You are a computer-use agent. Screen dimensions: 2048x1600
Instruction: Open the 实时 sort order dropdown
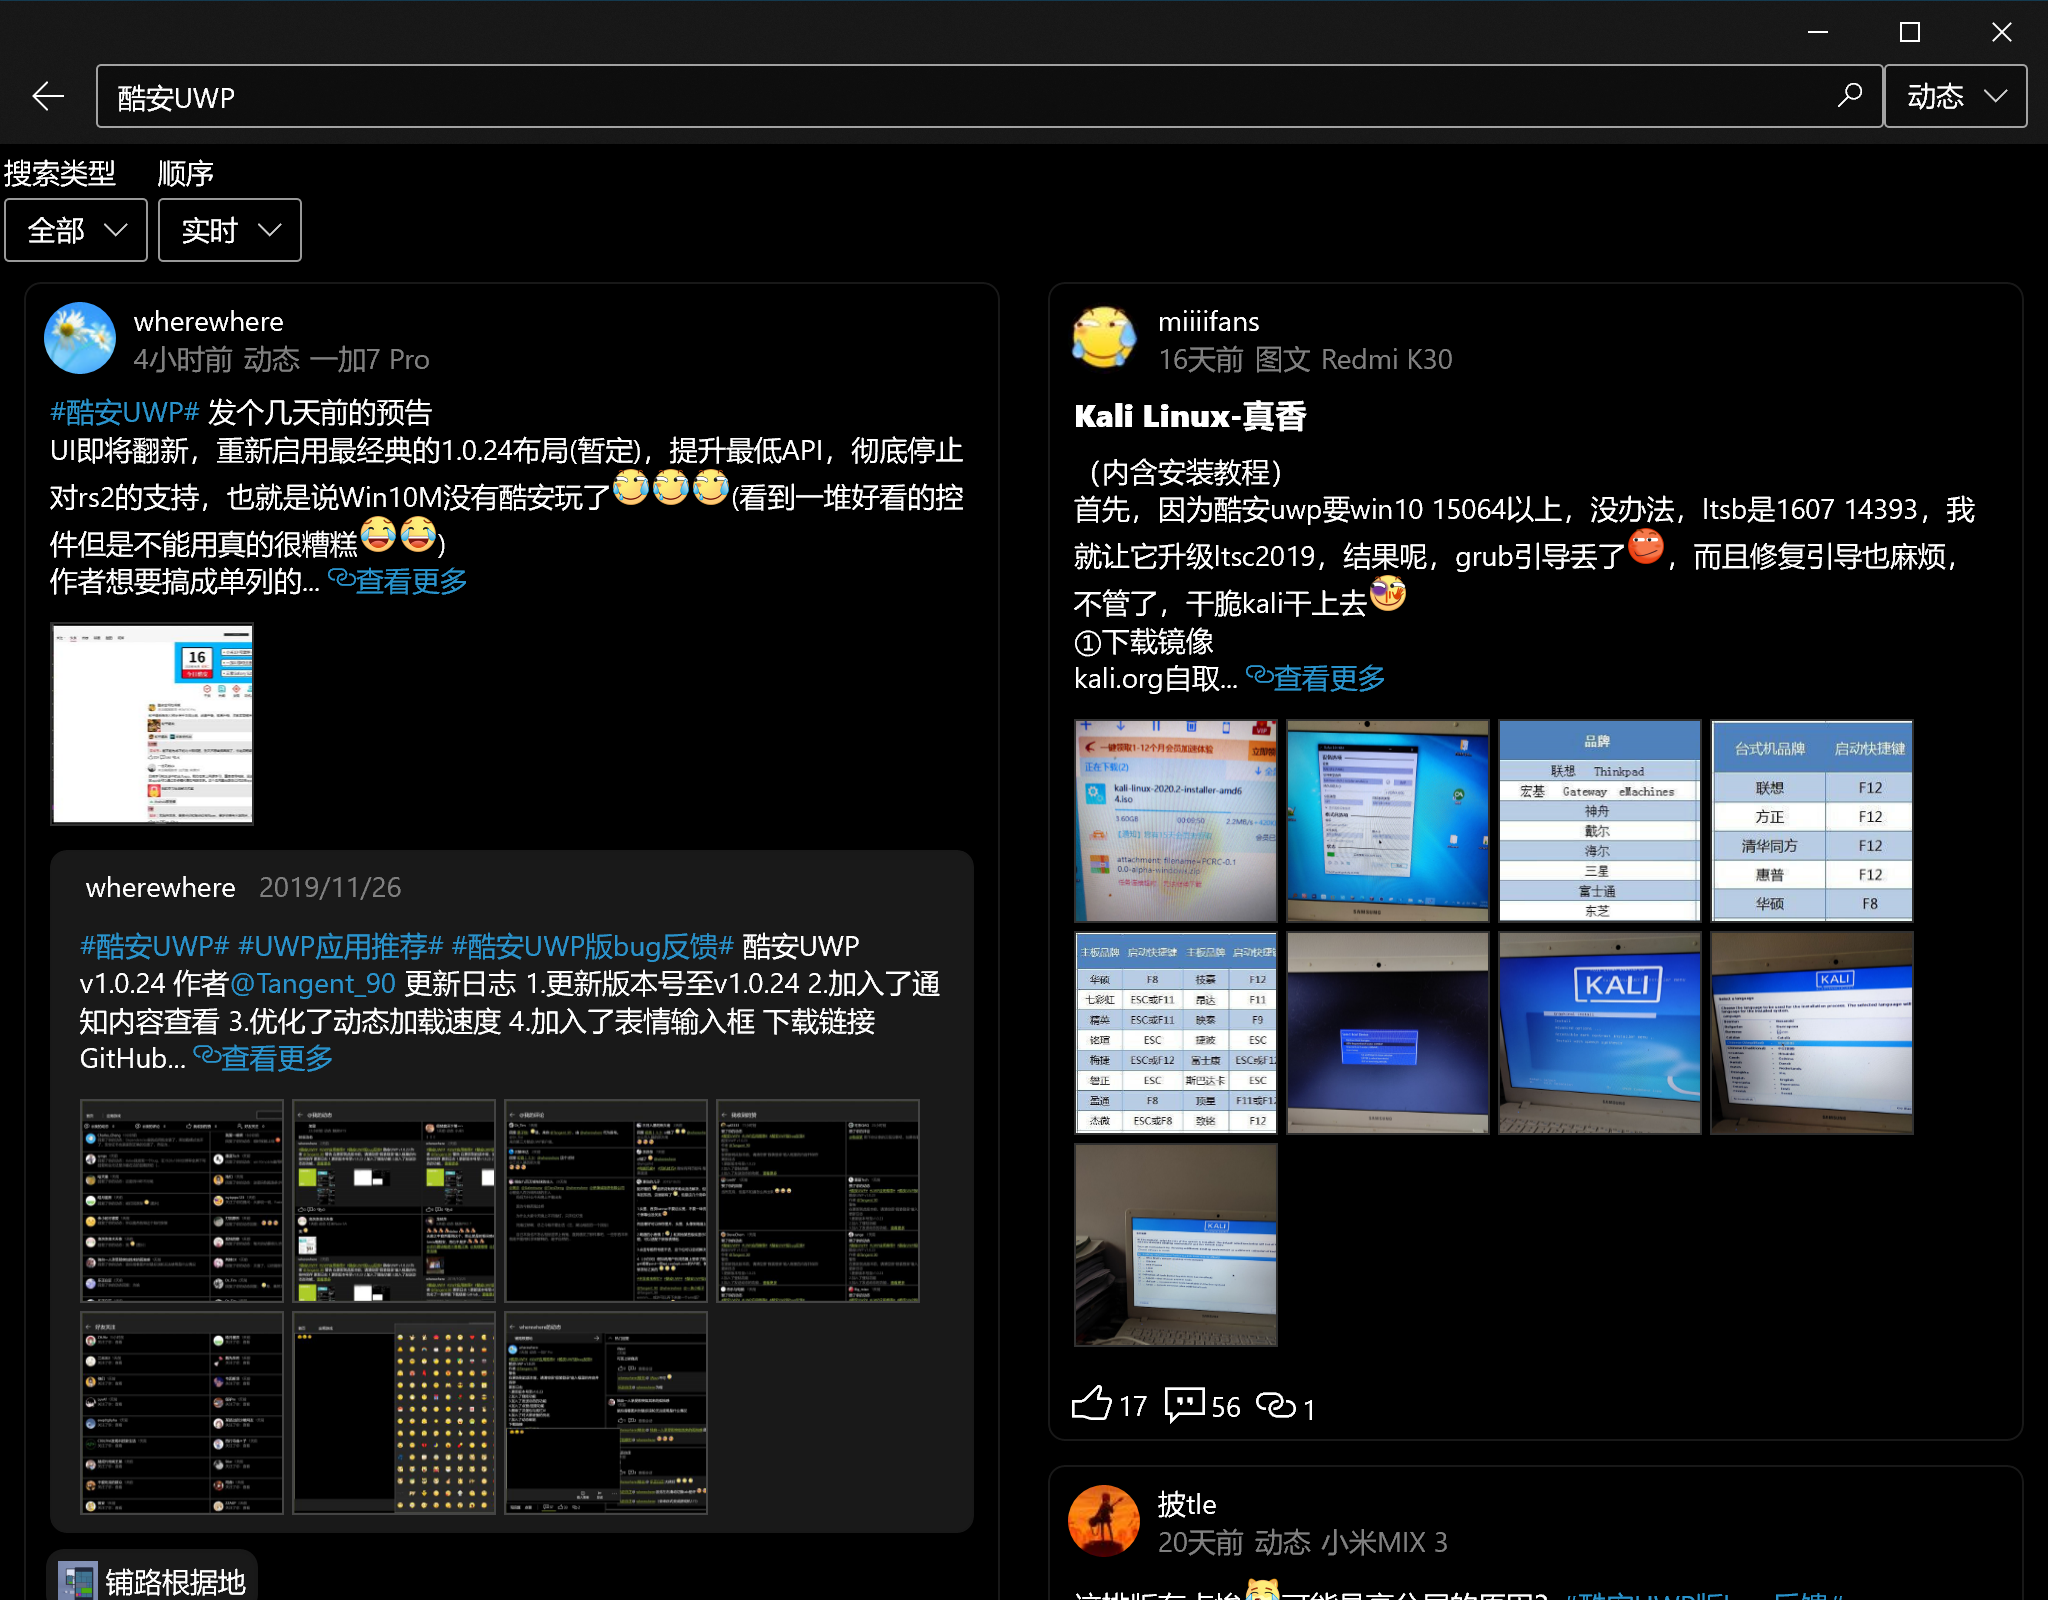click(230, 230)
